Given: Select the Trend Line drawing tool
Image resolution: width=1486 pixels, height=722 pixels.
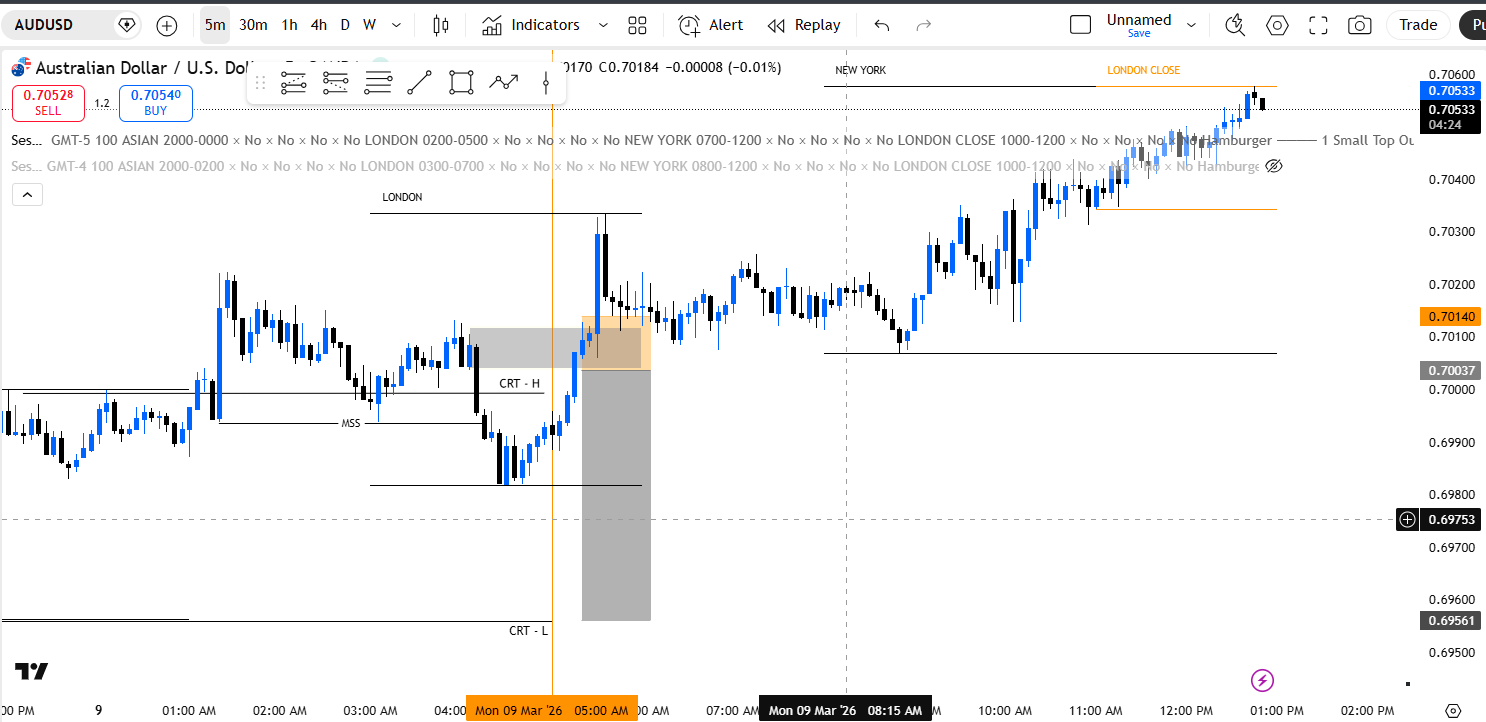Looking at the screenshot, I should tap(420, 83).
